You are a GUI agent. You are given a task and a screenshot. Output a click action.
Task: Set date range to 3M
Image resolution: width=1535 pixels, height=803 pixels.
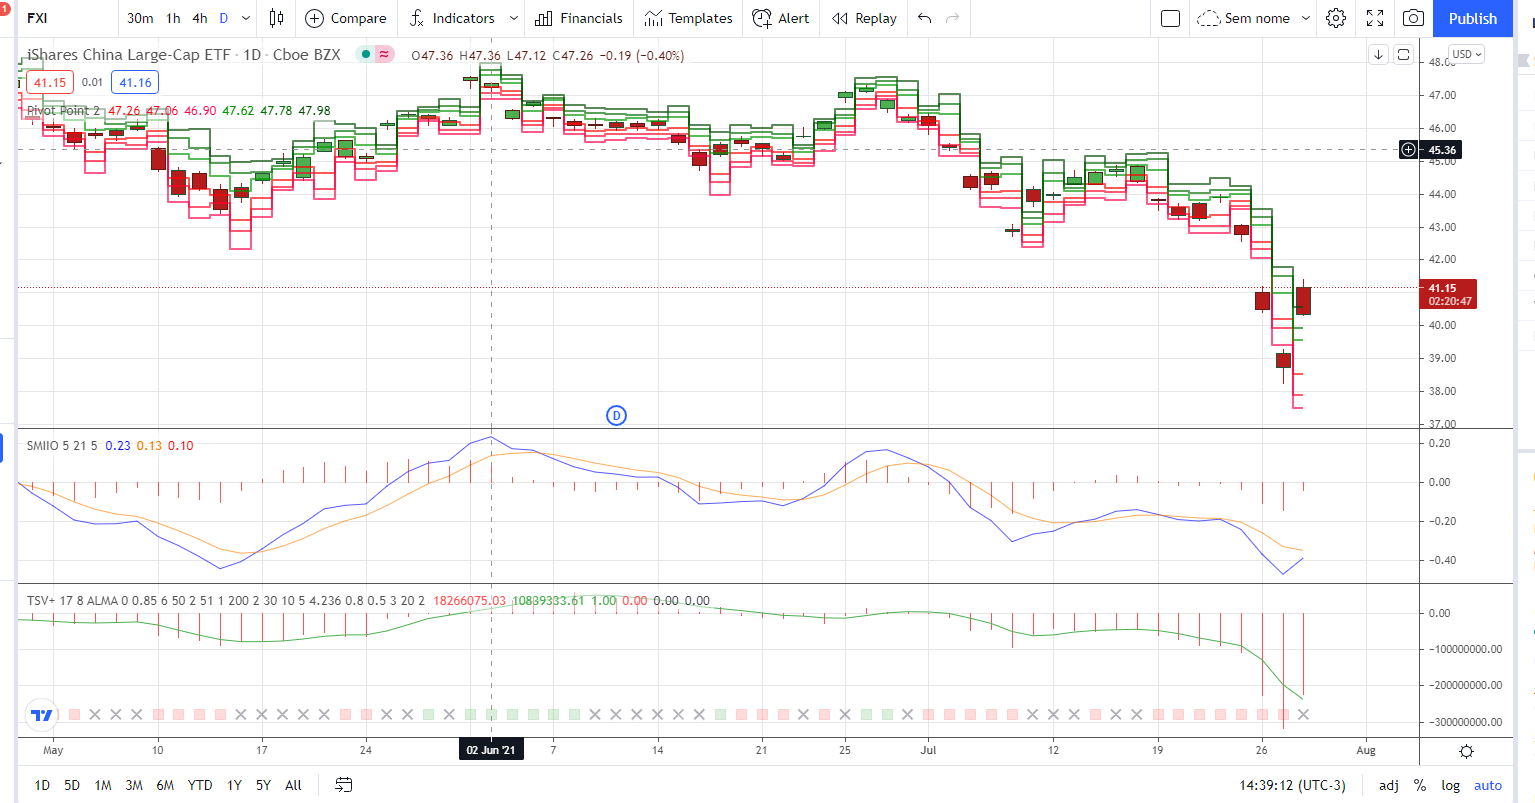tap(134, 785)
